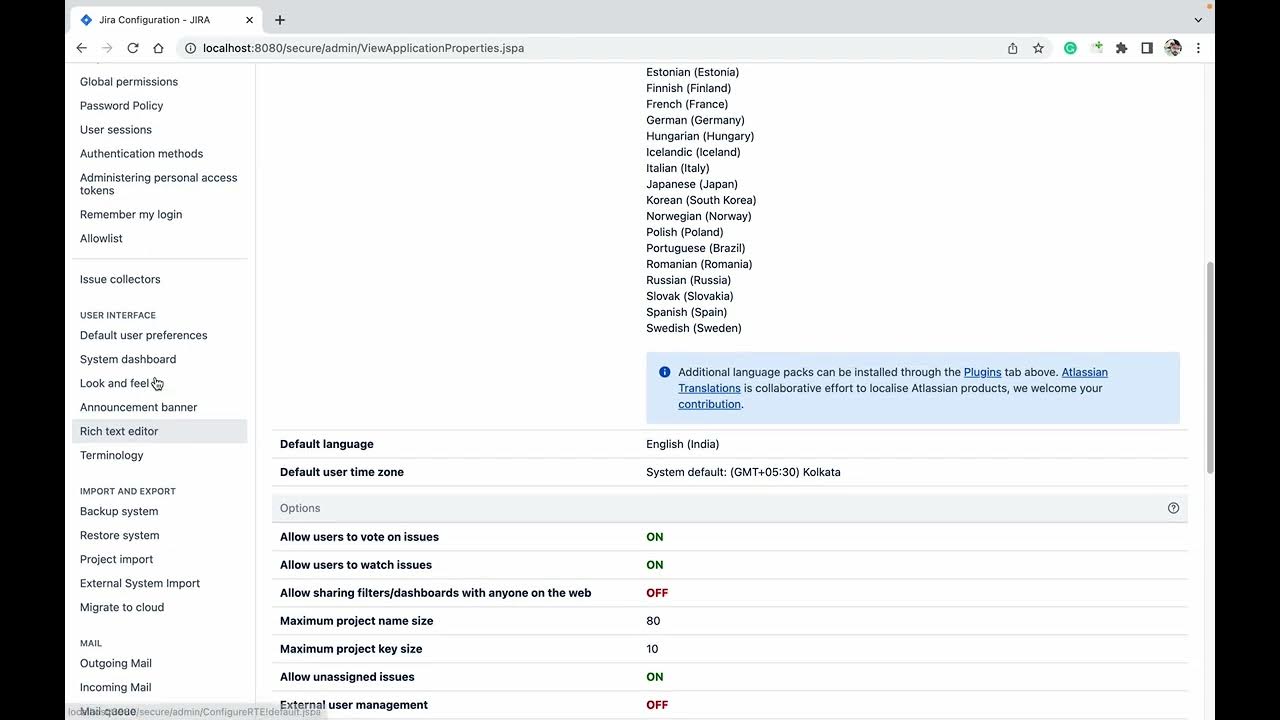Open the Allowlist page
Screen dimensions: 1280x720
coord(101,239)
